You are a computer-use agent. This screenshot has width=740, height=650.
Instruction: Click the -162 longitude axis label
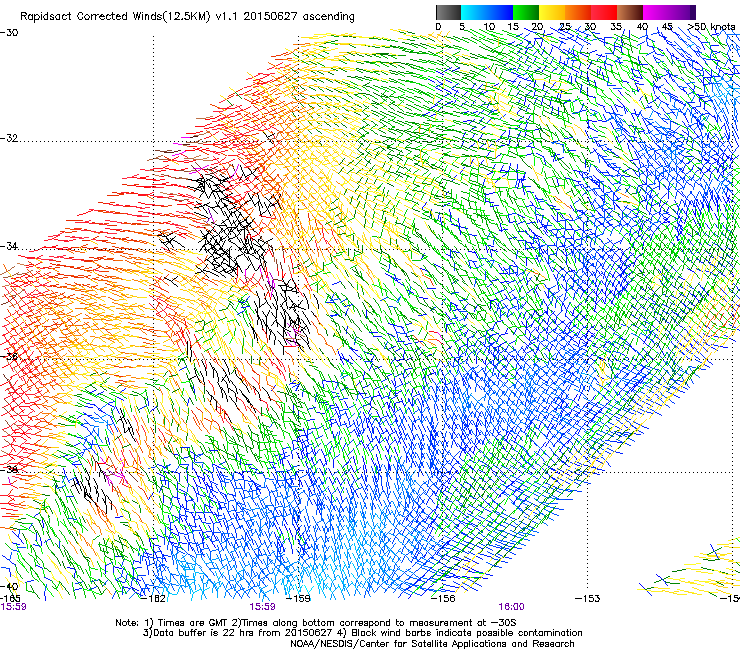(153, 599)
